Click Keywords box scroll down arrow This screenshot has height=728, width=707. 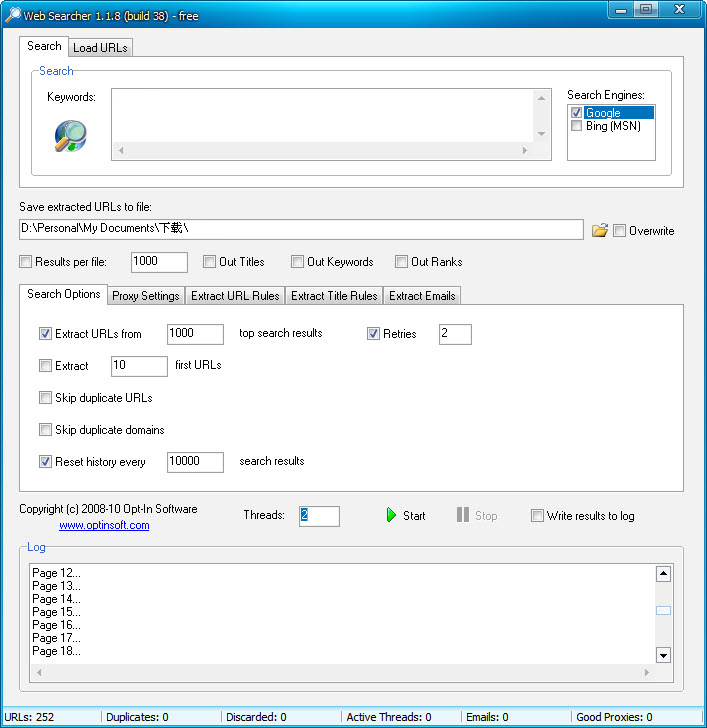tap(543, 134)
